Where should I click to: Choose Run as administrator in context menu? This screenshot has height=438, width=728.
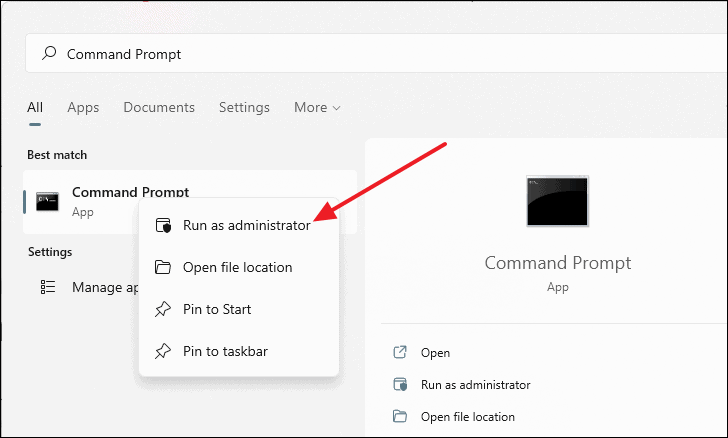pos(239,225)
